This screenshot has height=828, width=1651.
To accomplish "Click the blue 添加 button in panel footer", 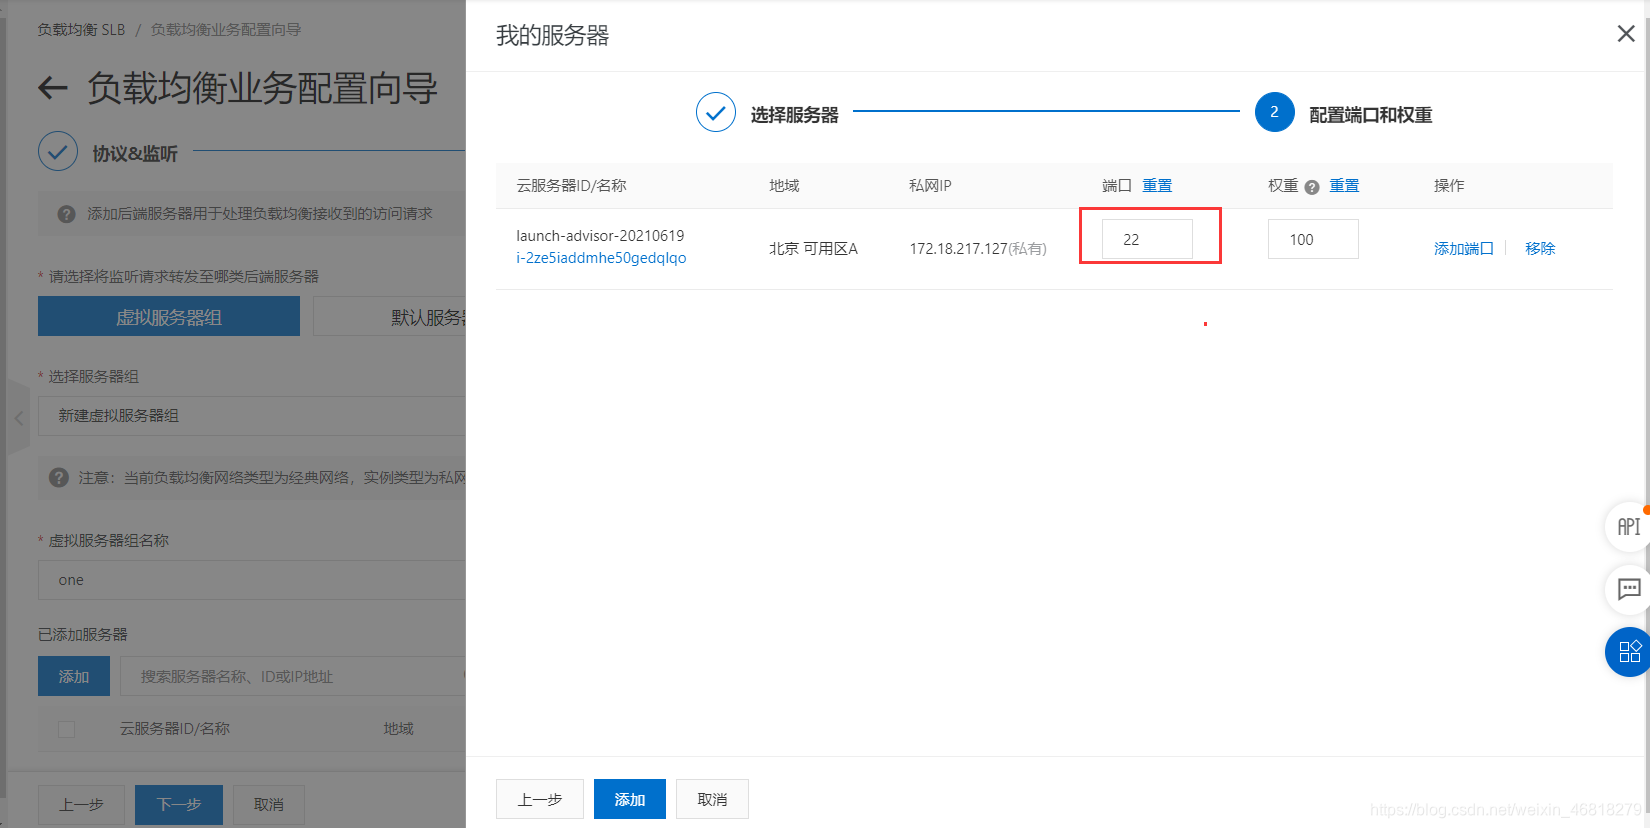I will [630, 799].
